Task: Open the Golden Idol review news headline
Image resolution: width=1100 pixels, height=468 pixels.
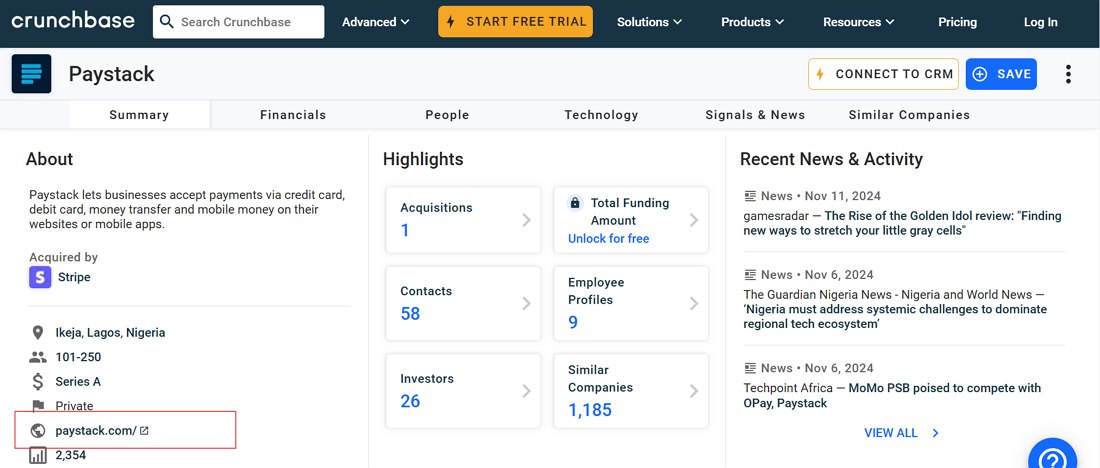Action: 903,223
